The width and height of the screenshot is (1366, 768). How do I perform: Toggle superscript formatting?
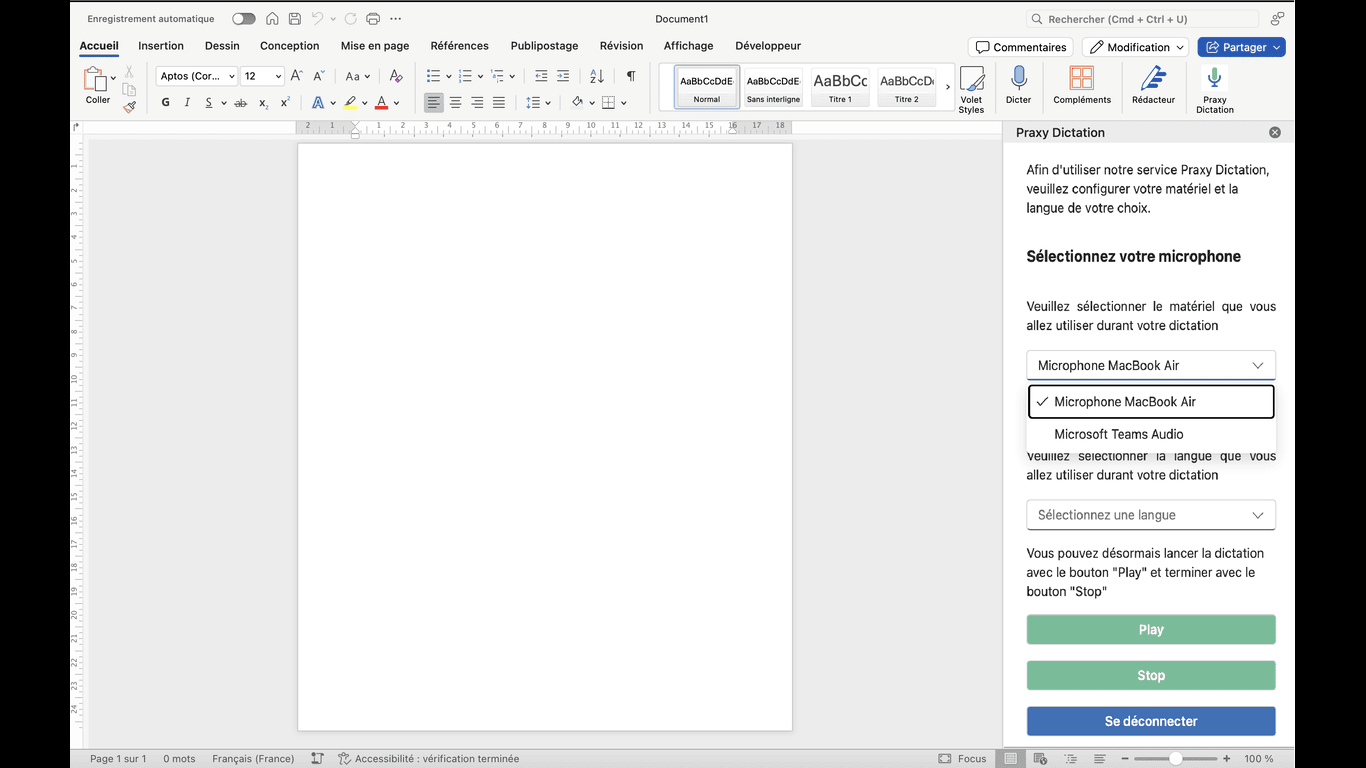[x=285, y=103]
